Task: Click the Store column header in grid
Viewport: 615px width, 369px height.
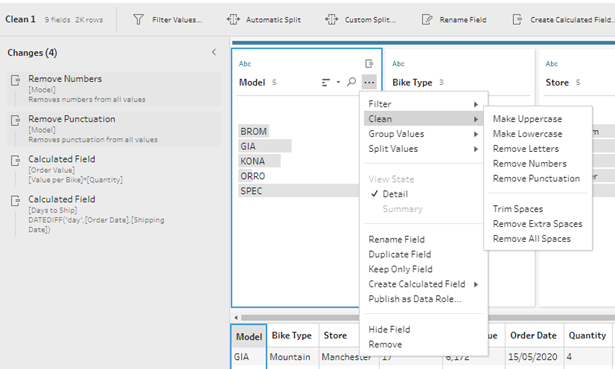Action: pos(335,336)
